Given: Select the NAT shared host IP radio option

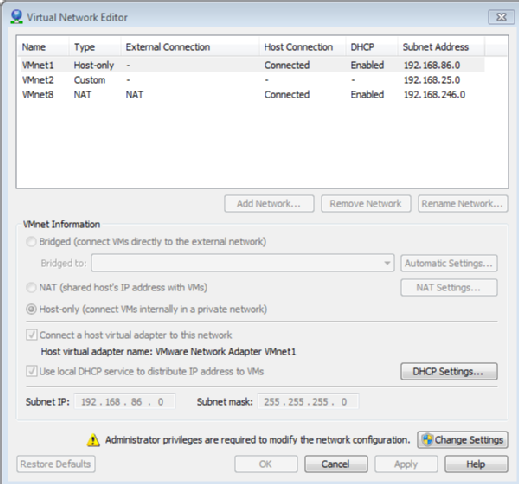Looking at the screenshot, I should (31, 287).
